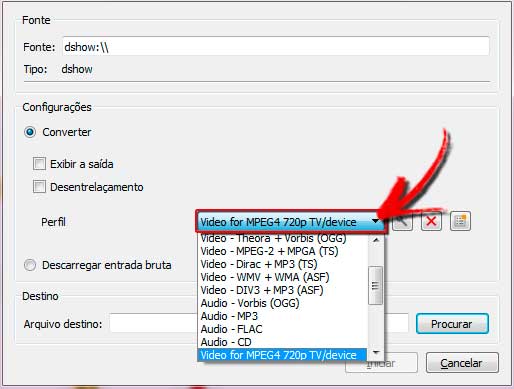The width and height of the screenshot is (514, 389).
Task: Click the profile list scroll up arrow
Action: tap(376, 240)
